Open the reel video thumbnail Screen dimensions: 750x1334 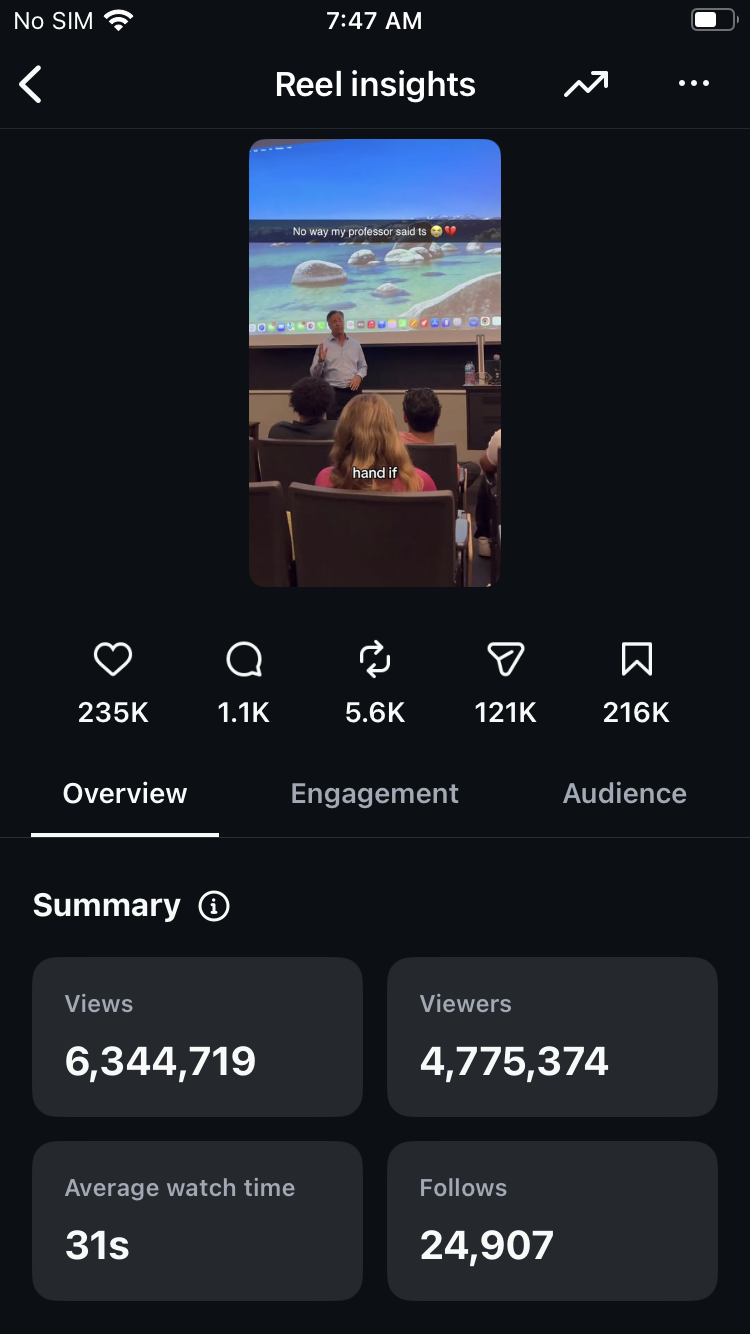coord(375,363)
